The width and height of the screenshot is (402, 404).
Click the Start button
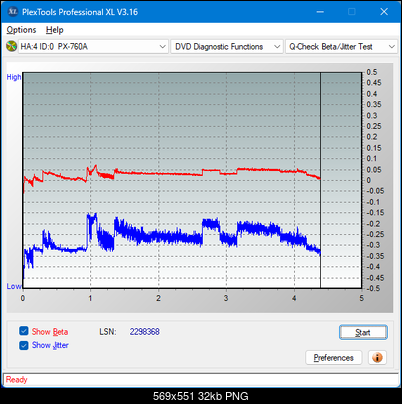[x=363, y=332]
